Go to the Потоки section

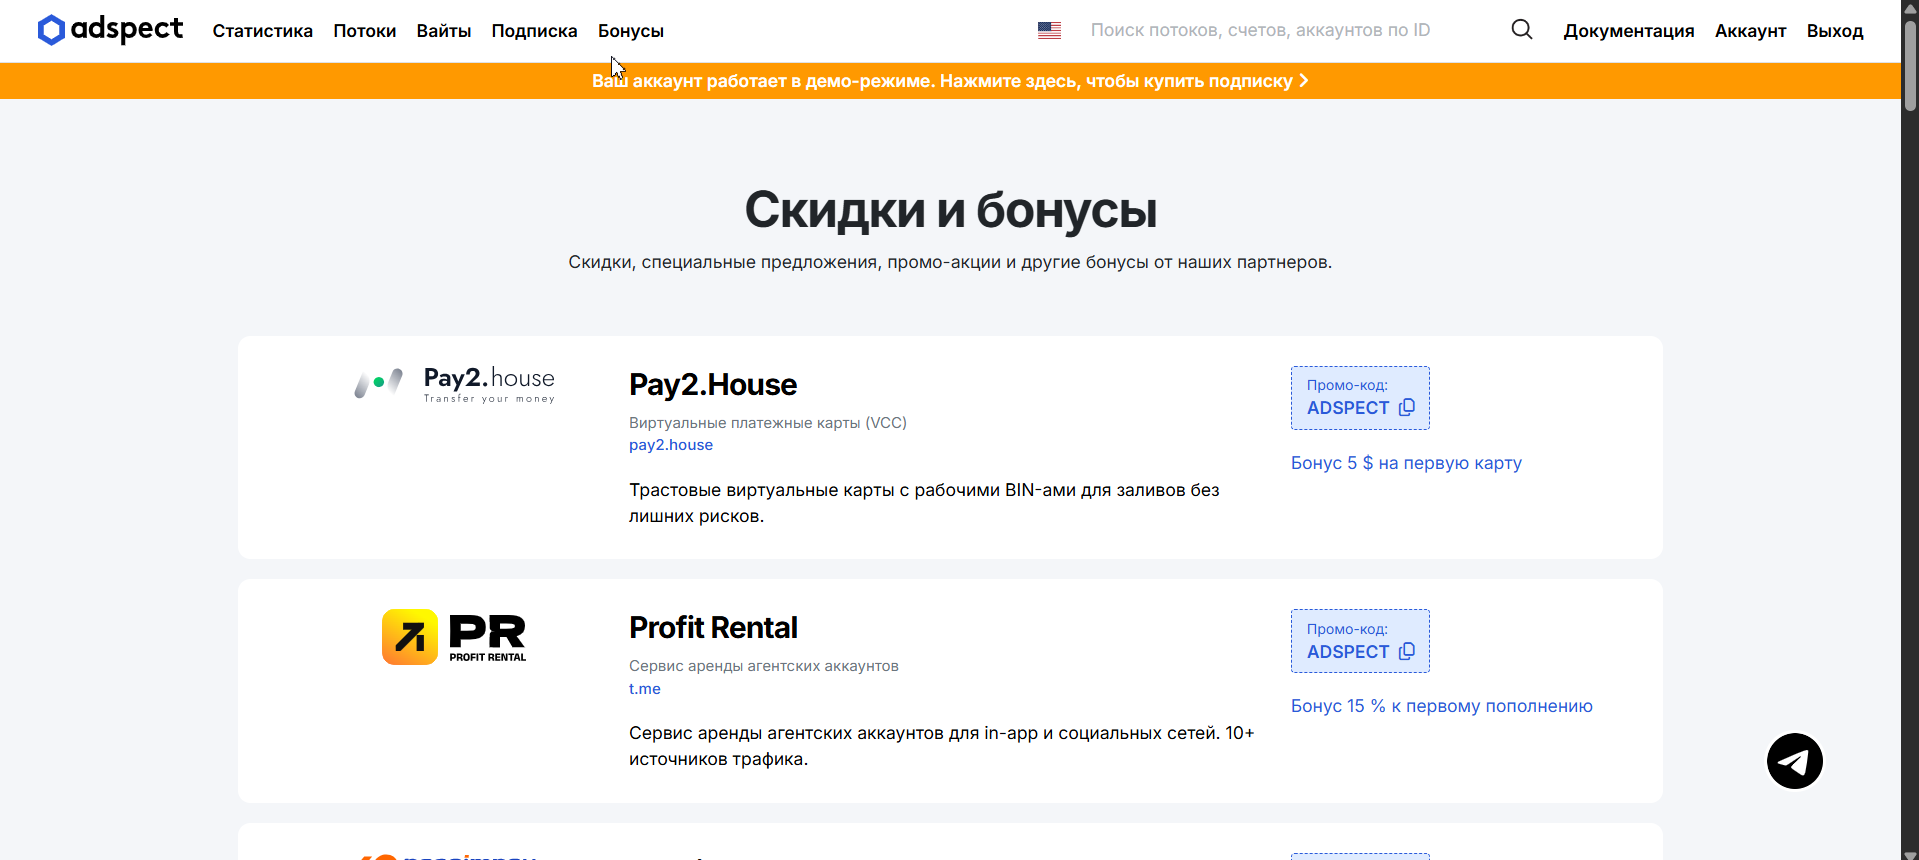point(364,31)
